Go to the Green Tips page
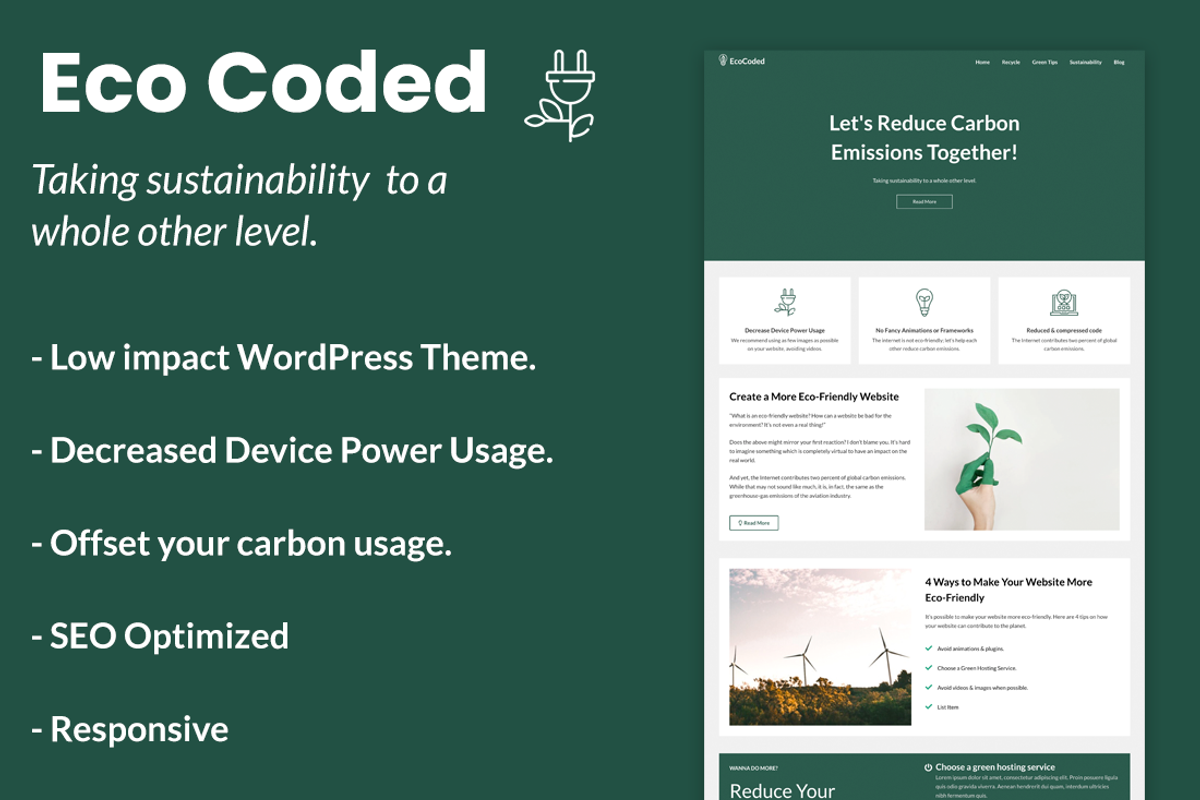1200x800 pixels. pyautogui.click(x=1045, y=62)
